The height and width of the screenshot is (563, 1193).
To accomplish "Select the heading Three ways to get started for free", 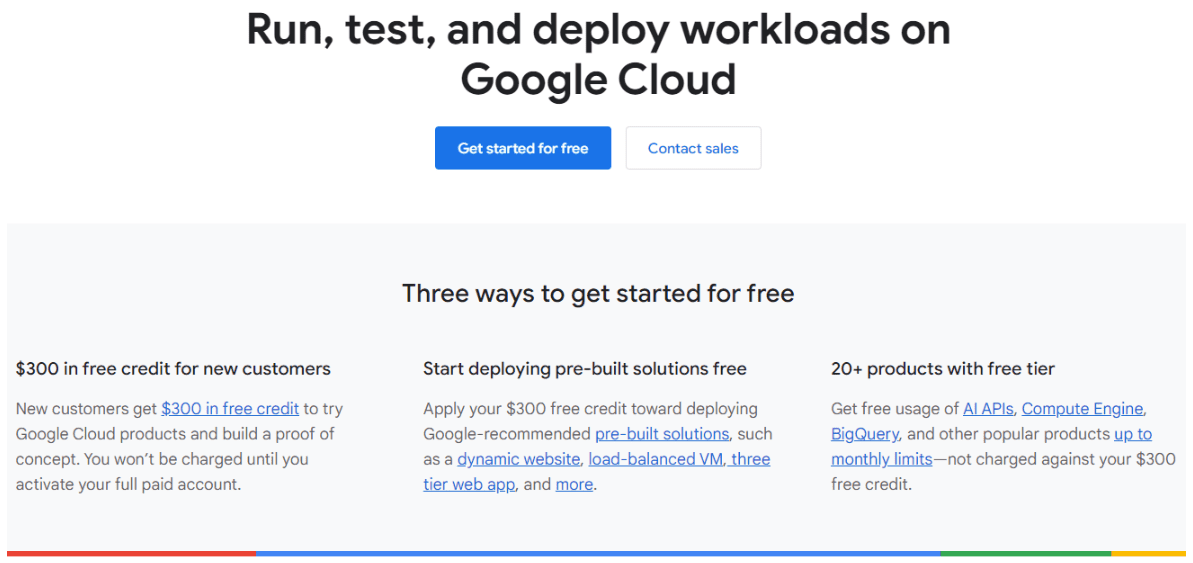I will pos(598,294).
